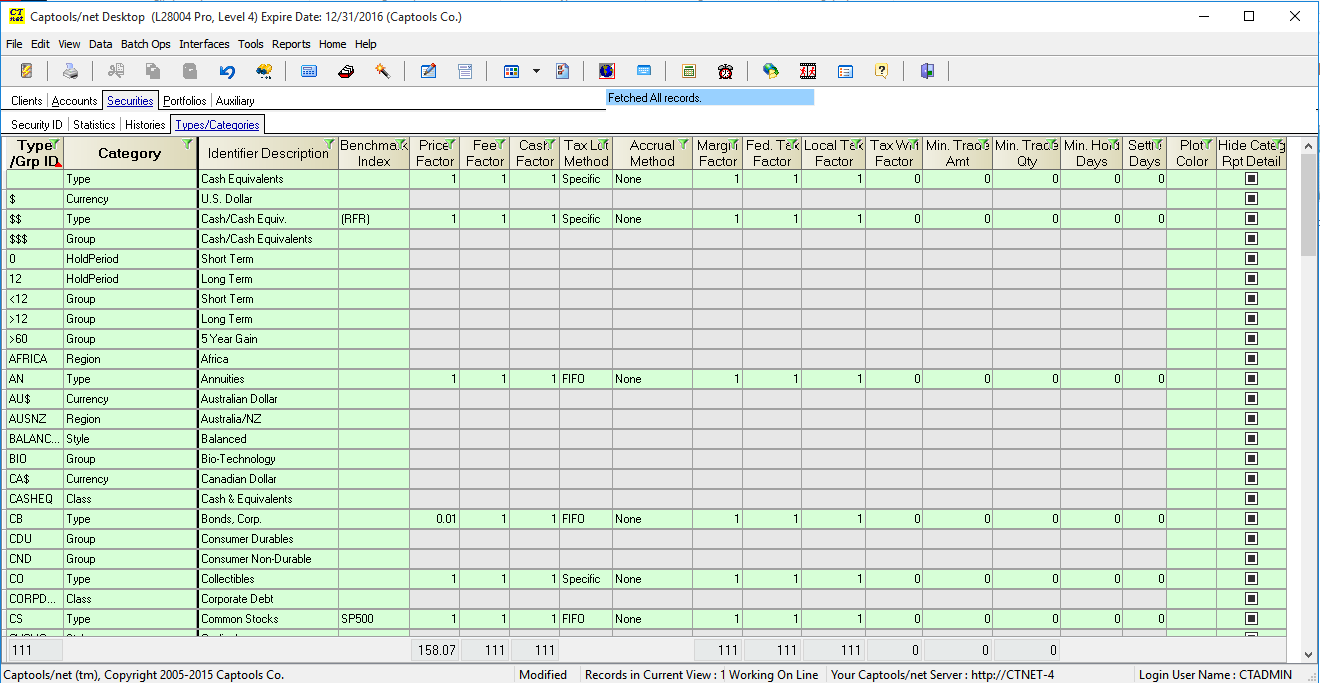This screenshot has width=1320, height=683.
Task: Open the Reports menu
Action: [291, 44]
